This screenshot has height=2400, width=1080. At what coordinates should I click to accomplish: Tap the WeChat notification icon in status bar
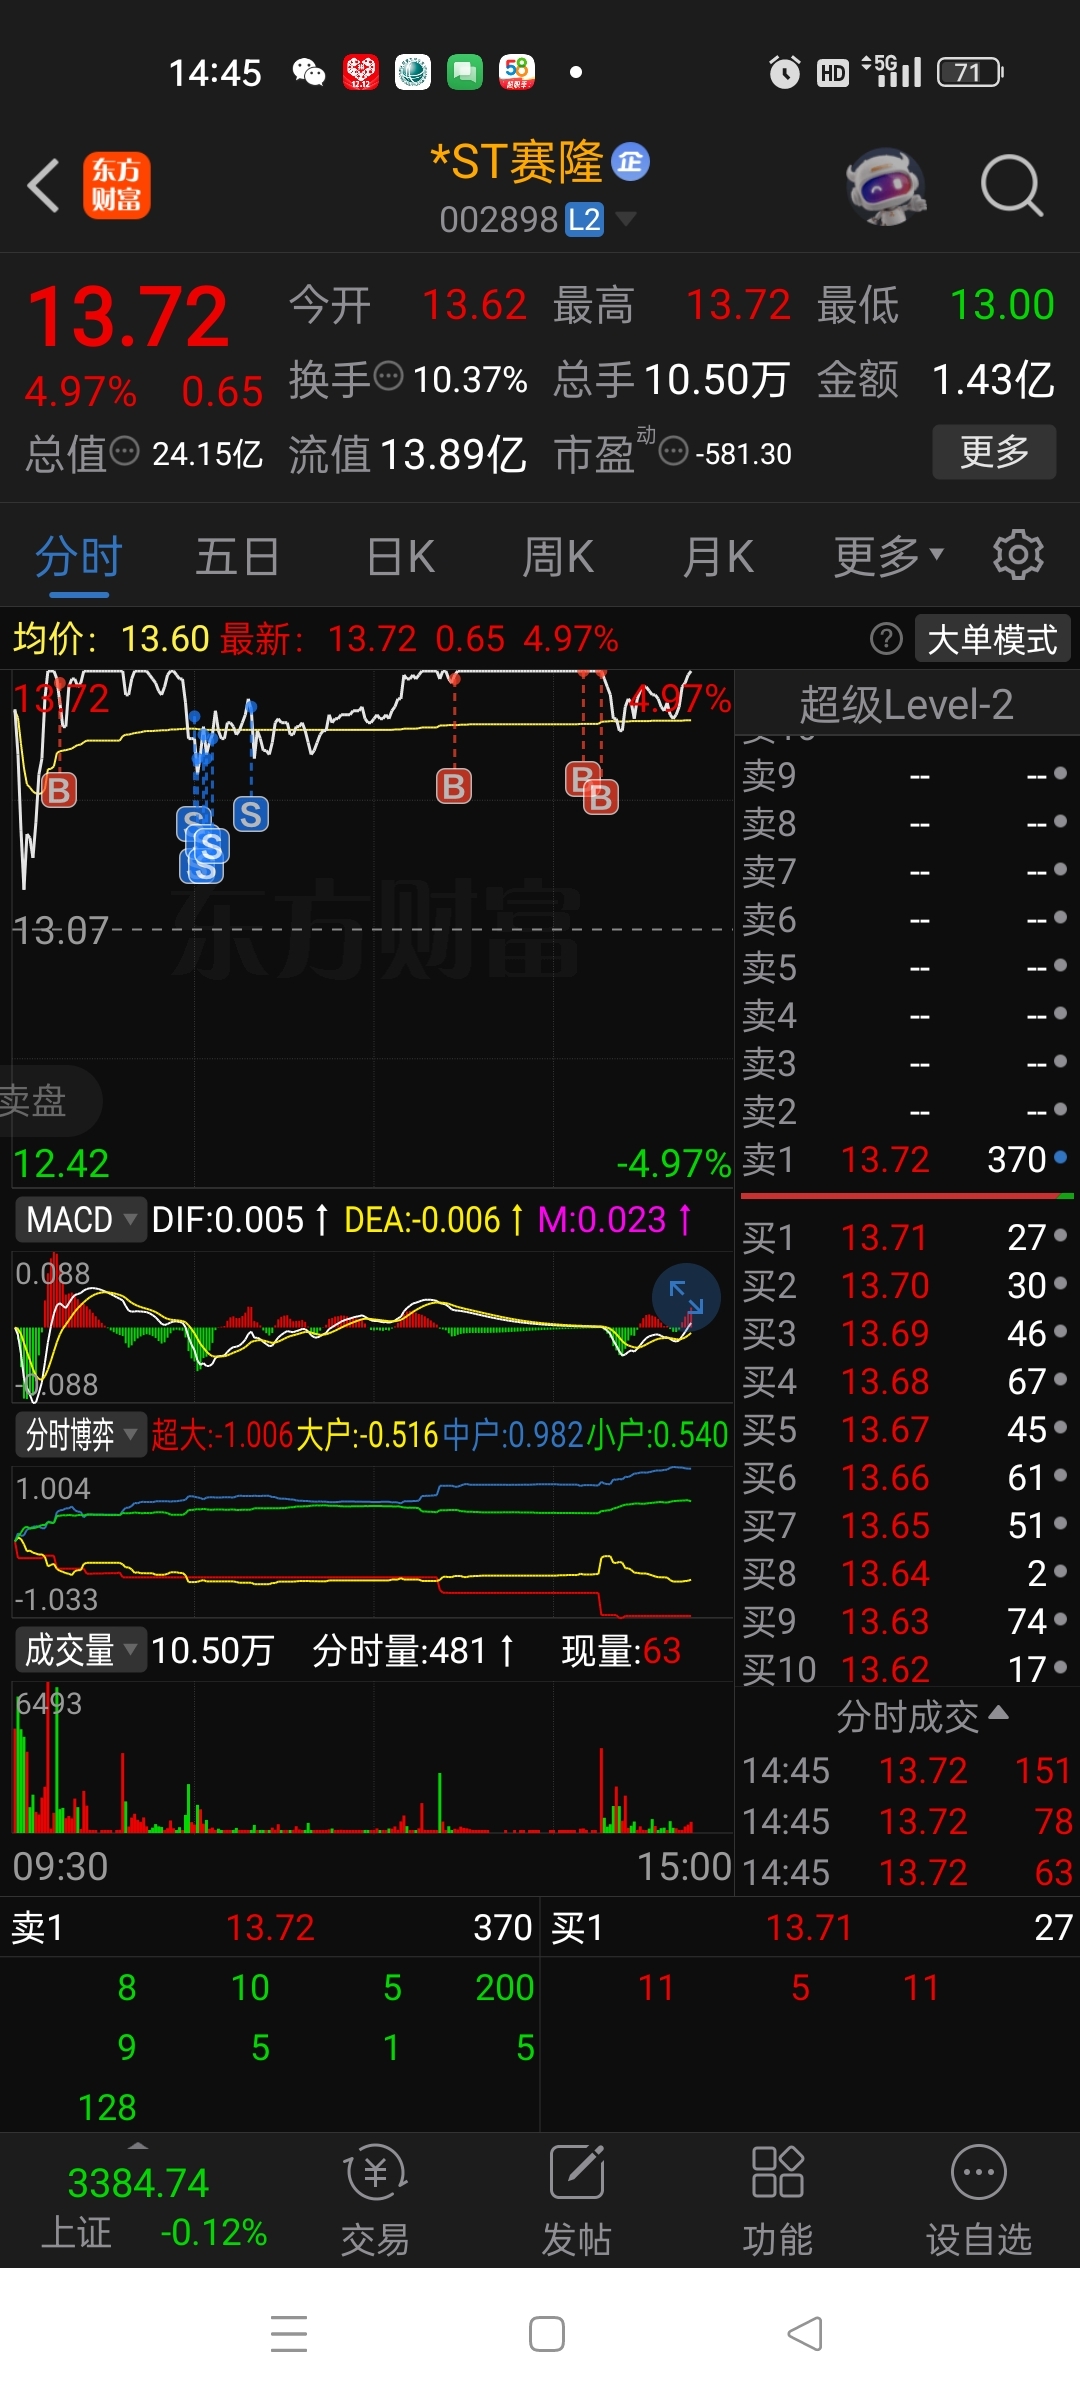(309, 72)
